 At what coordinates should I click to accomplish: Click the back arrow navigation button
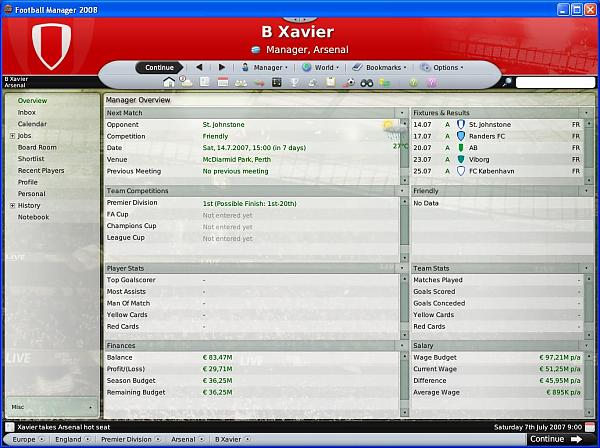click(x=197, y=67)
